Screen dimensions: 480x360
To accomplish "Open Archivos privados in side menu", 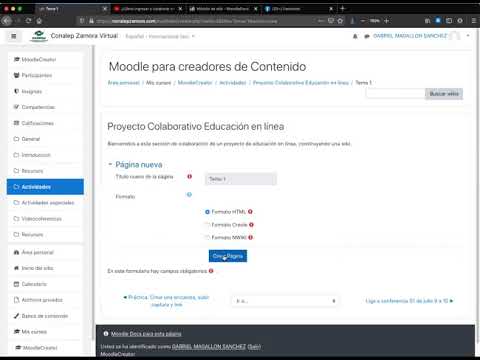I will (x=45, y=300).
